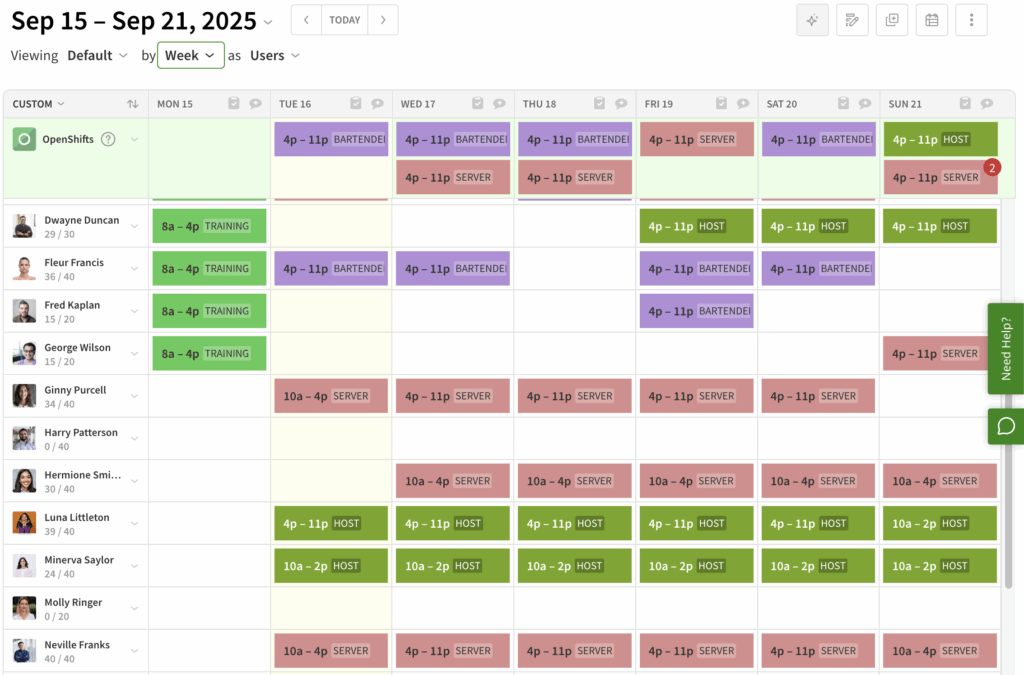Open the edit schedule pencil icon
The image size is (1024, 675).
pyautogui.click(x=852, y=20)
